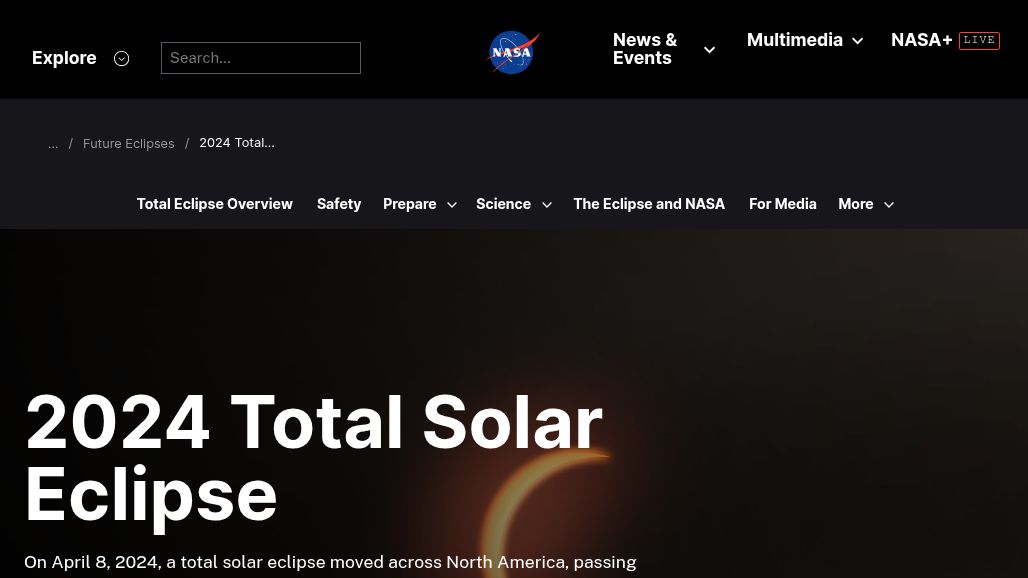Select the Total Eclipse Overview tab
The width and height of the screenshot is (1028, 578).
[214, 203]
